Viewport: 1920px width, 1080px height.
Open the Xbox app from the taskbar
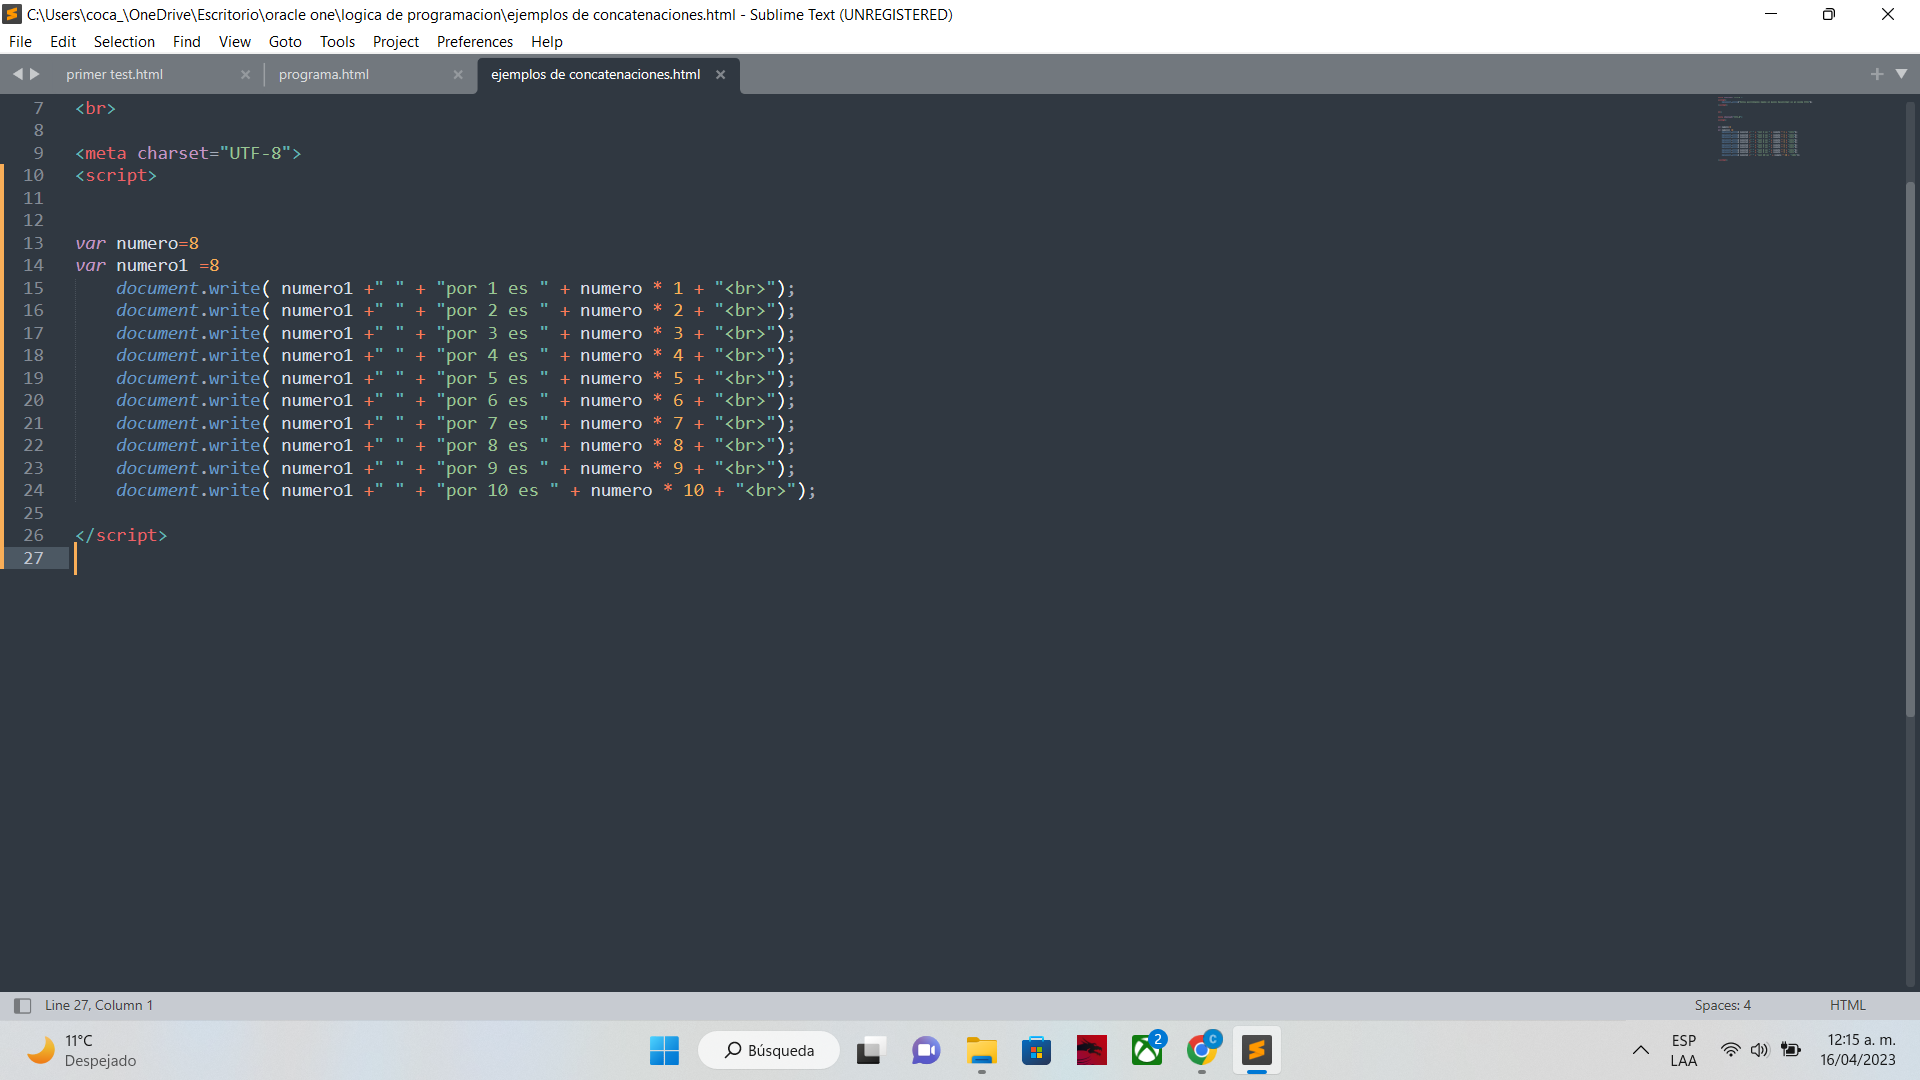[x=1147, y=1050]
